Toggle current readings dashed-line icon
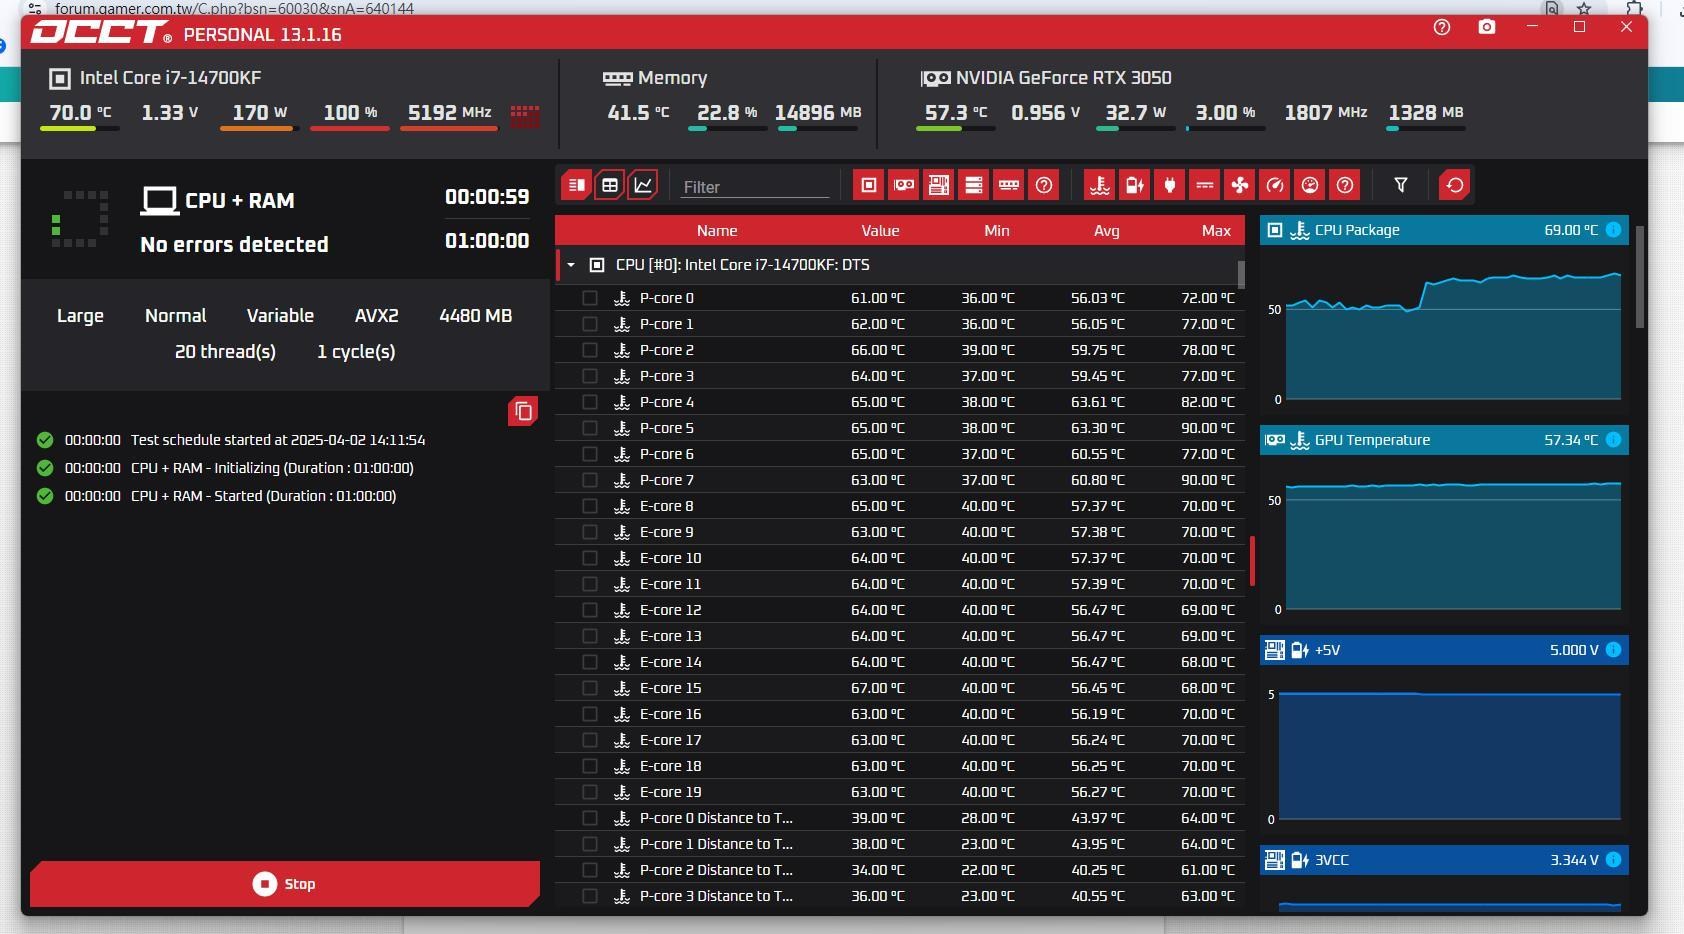 [1205, 185]
